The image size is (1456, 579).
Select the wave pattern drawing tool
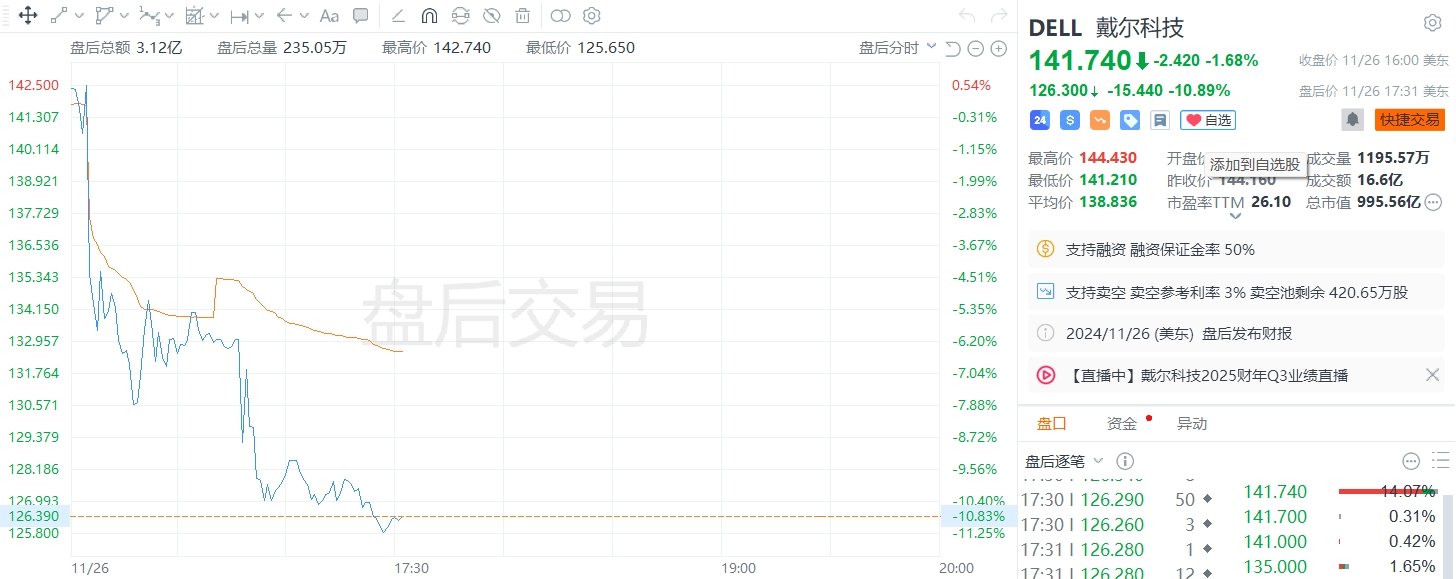pos(149,16)
